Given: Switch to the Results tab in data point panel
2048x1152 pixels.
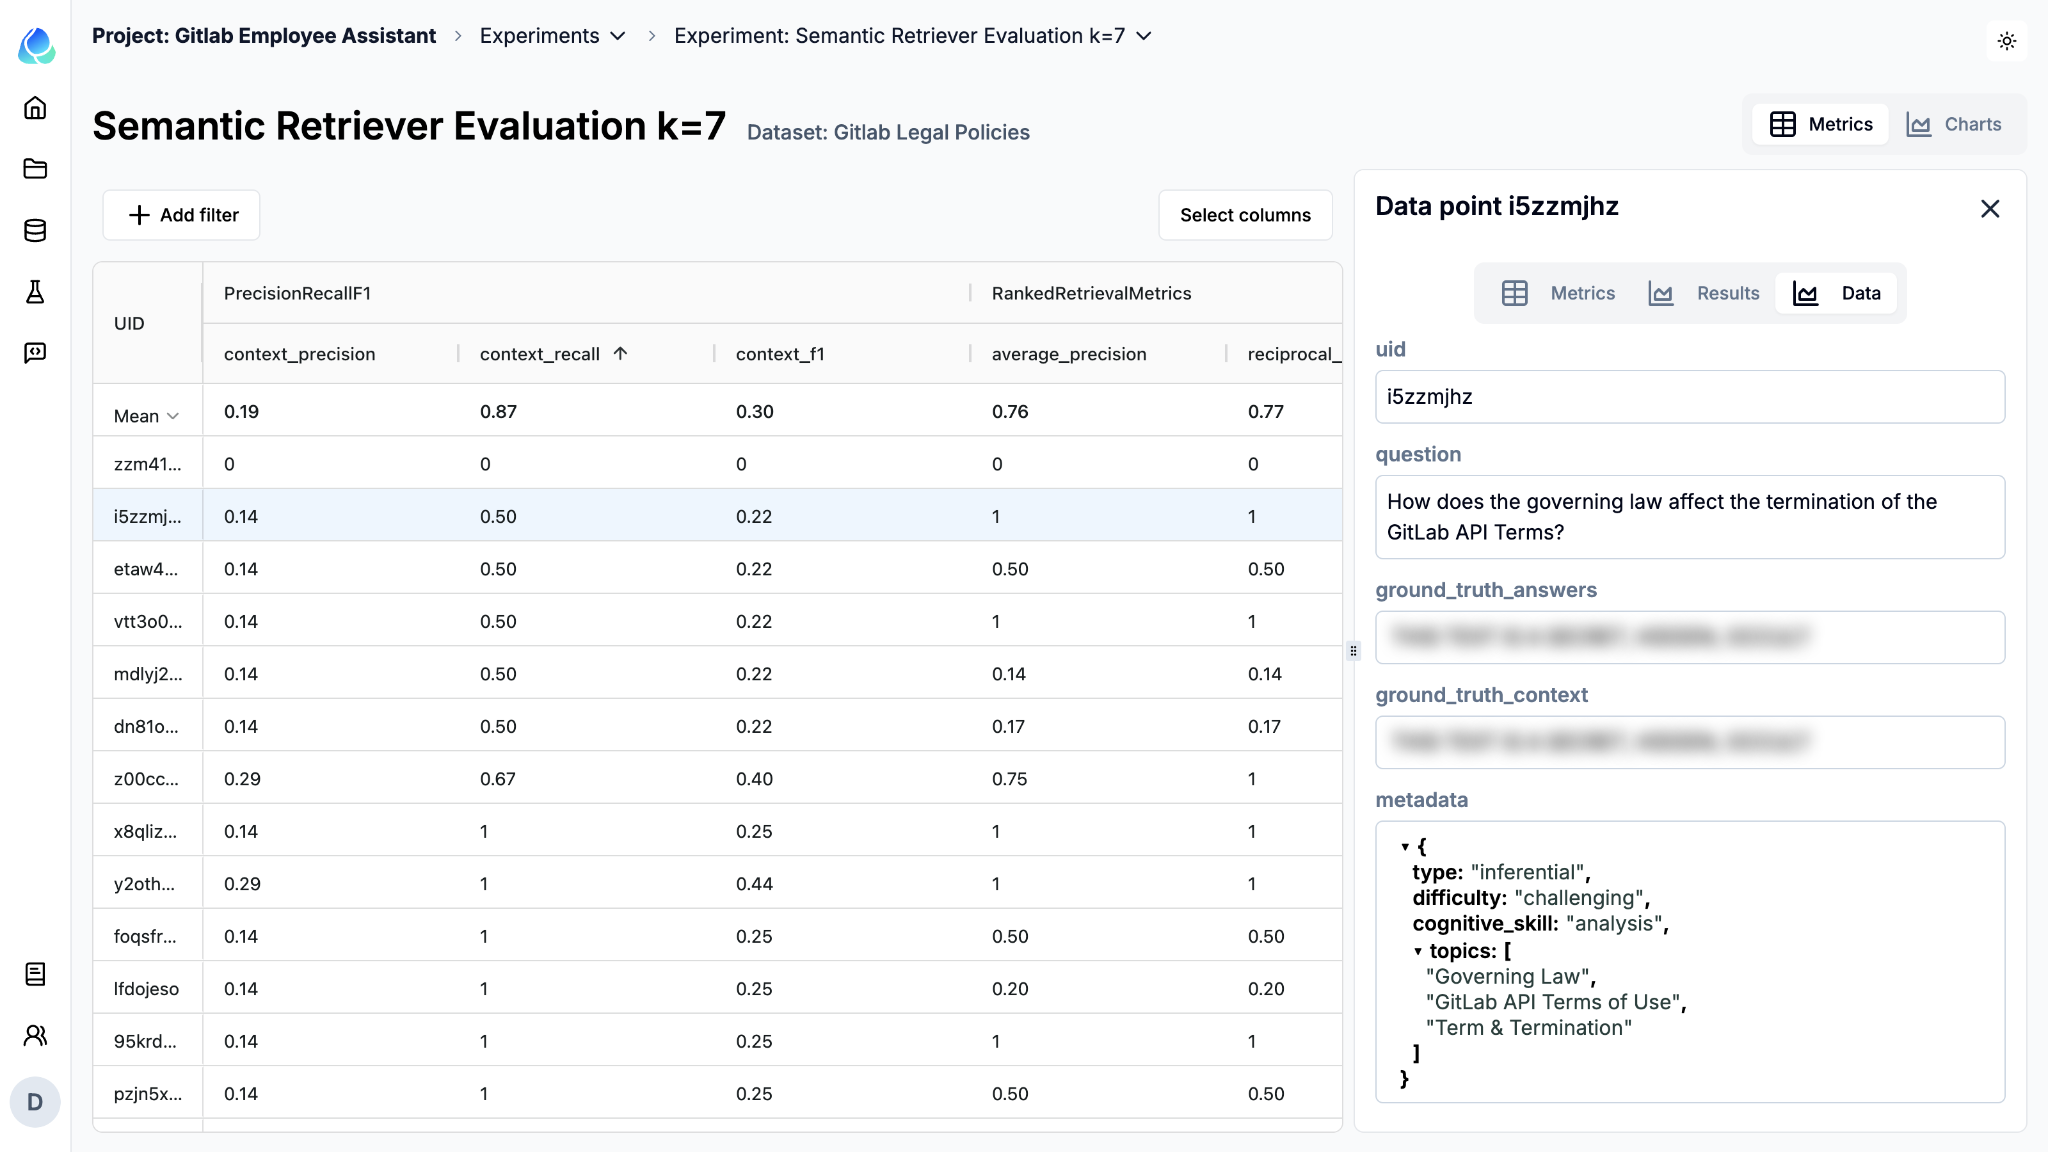Looking at the screenshot, I should 1704,293.
